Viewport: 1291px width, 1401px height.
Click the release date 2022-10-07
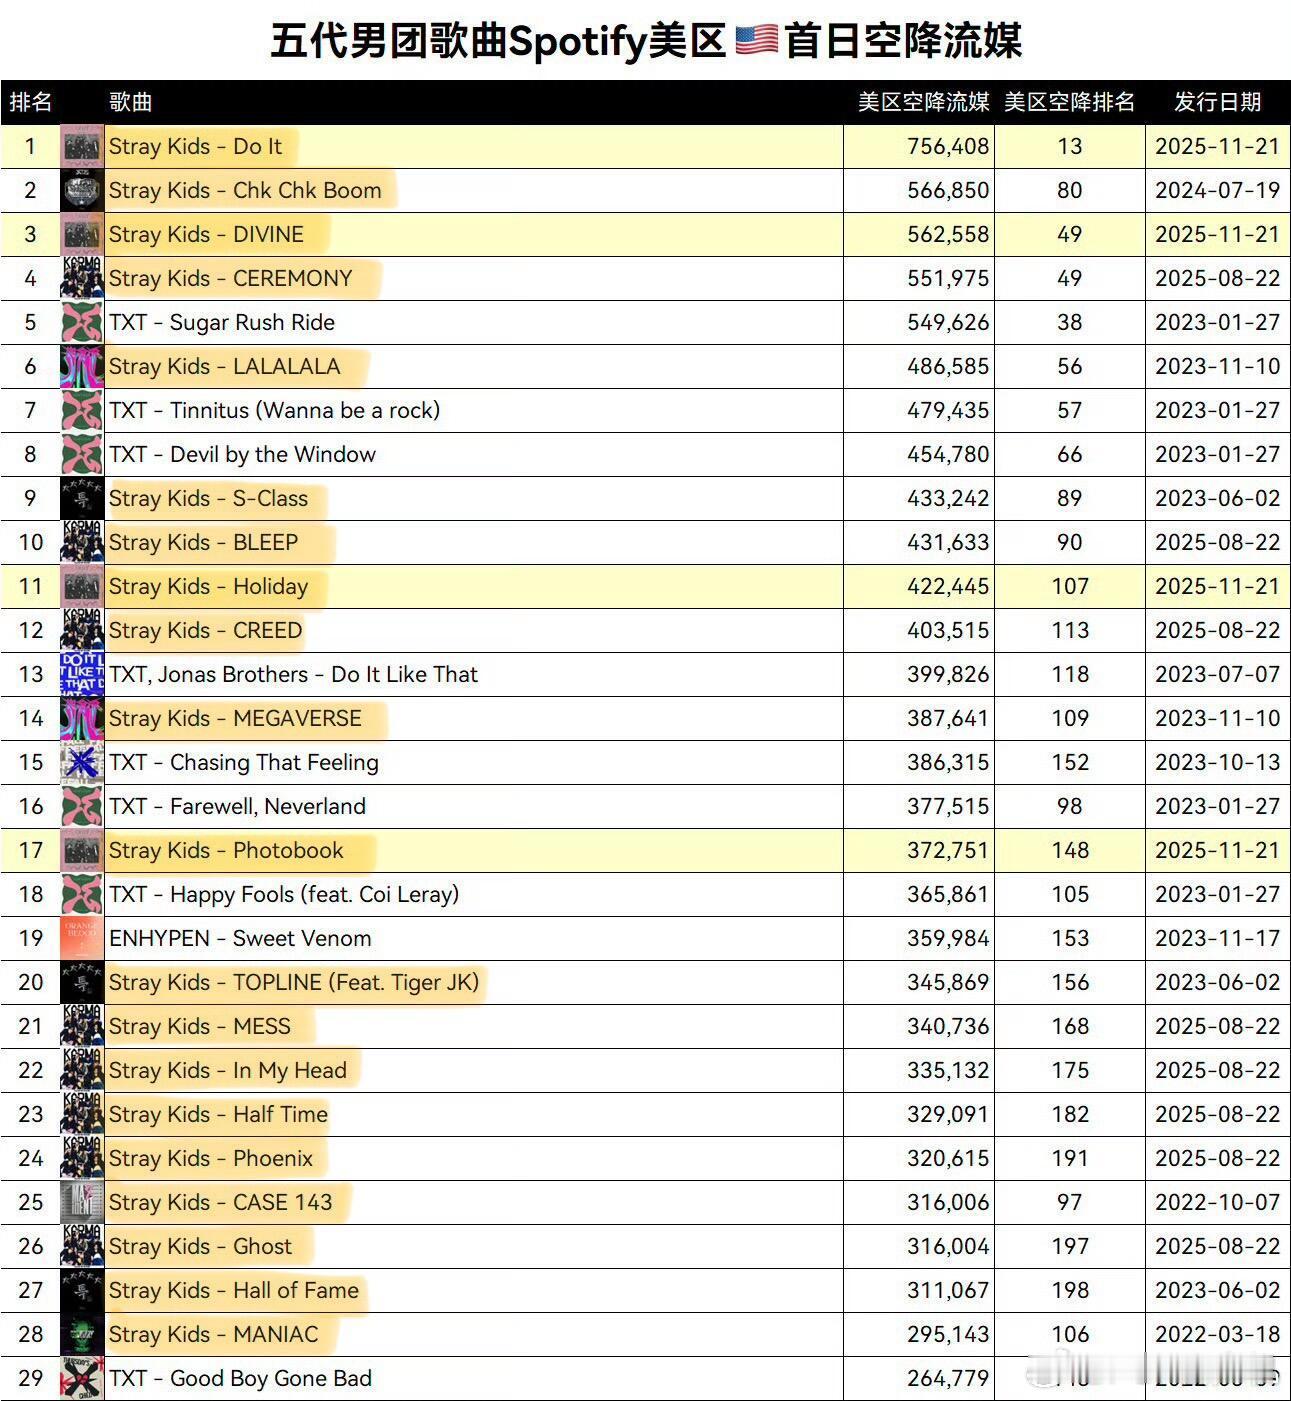click(1217, 1202)
